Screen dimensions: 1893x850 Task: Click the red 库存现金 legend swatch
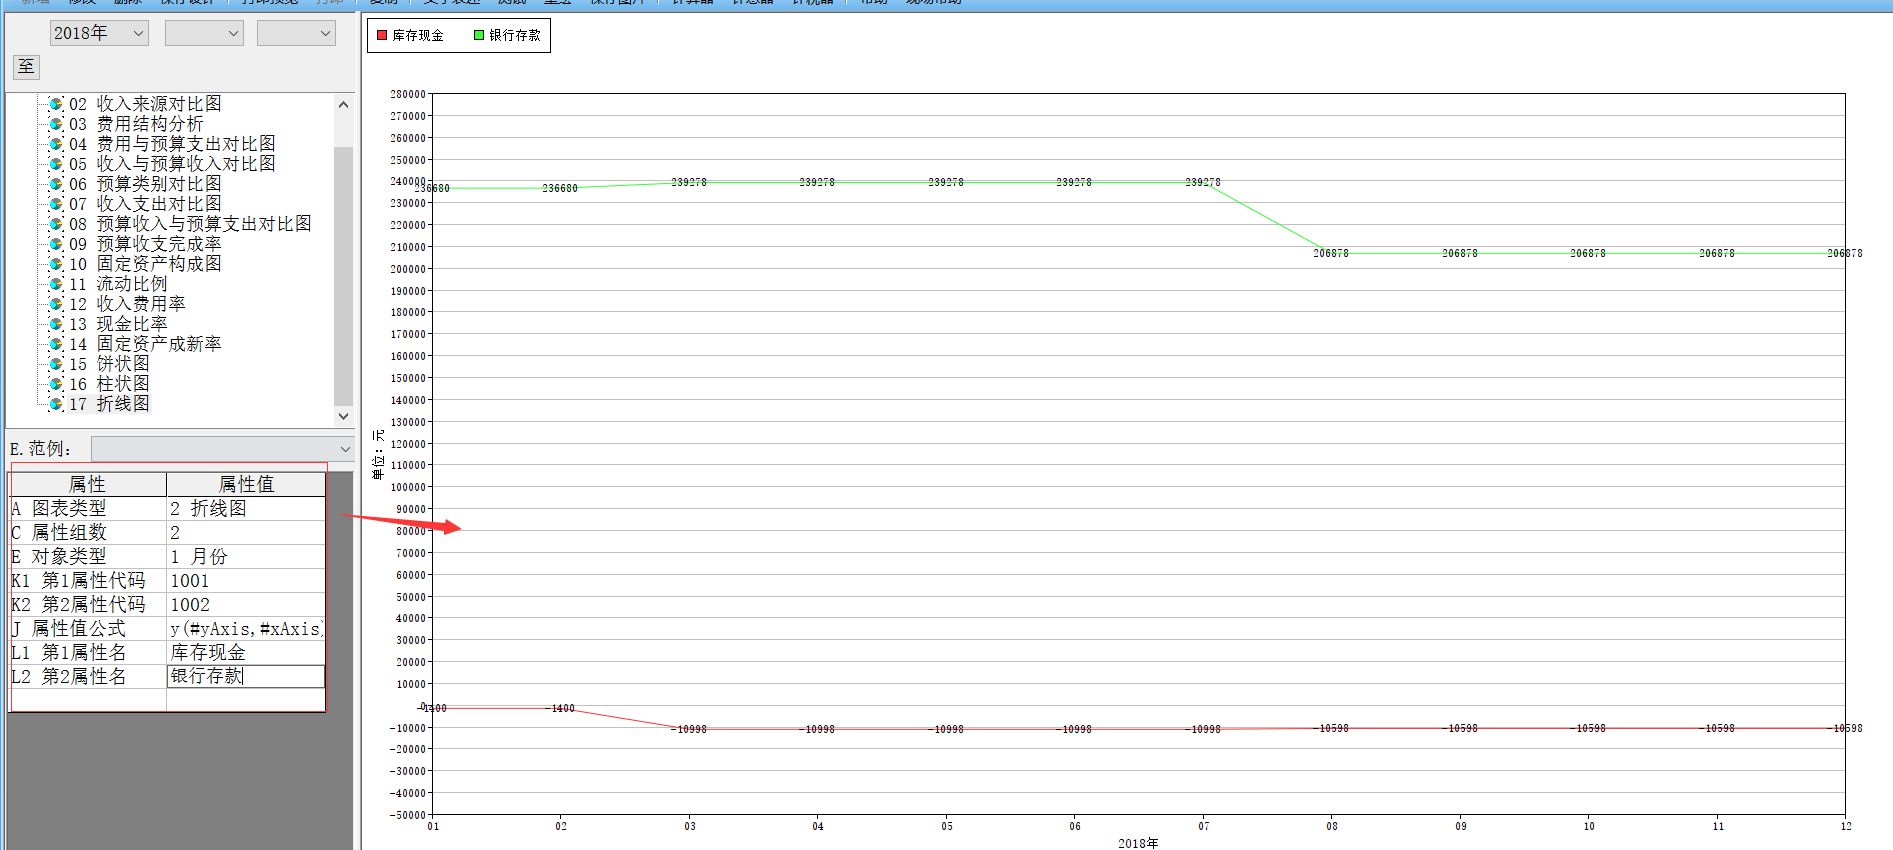coord(382,35)
